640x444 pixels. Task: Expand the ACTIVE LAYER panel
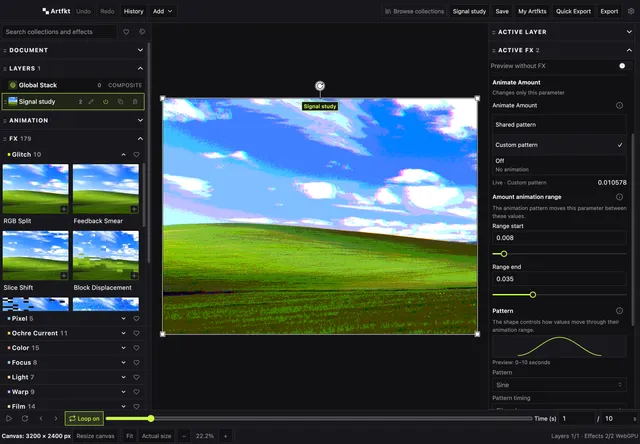pos(629,32)
